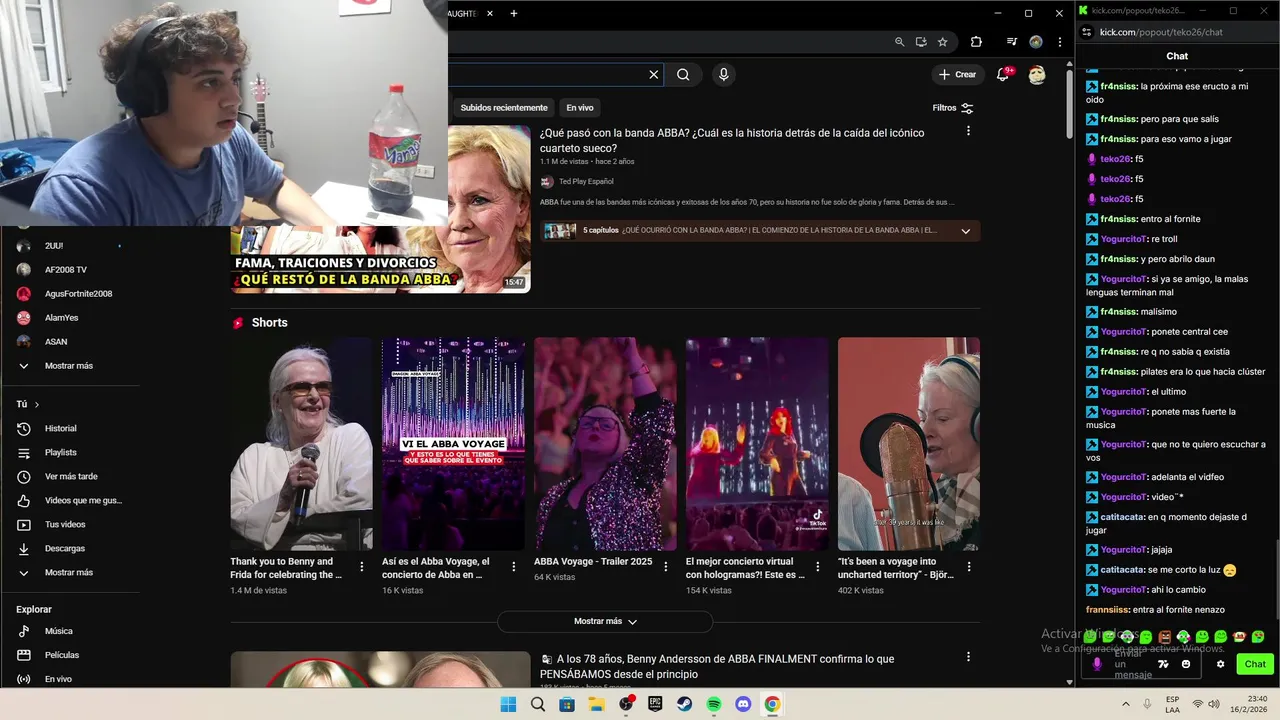Open the Ted Play Español channel link

[x=586, y=182]
